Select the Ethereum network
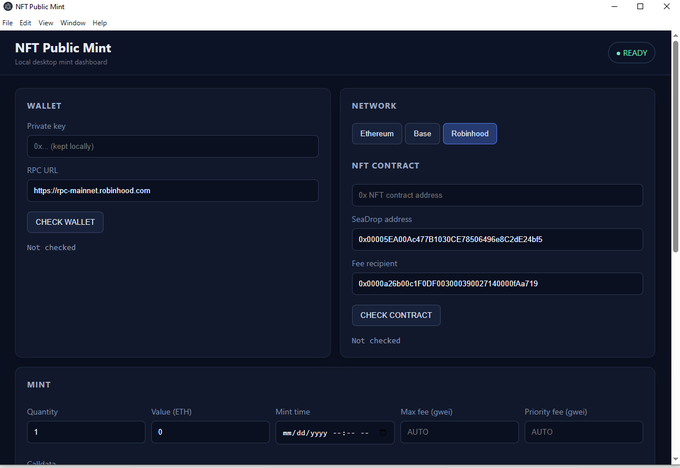Screen dimensions: 680x468 (x=377, y=134)
